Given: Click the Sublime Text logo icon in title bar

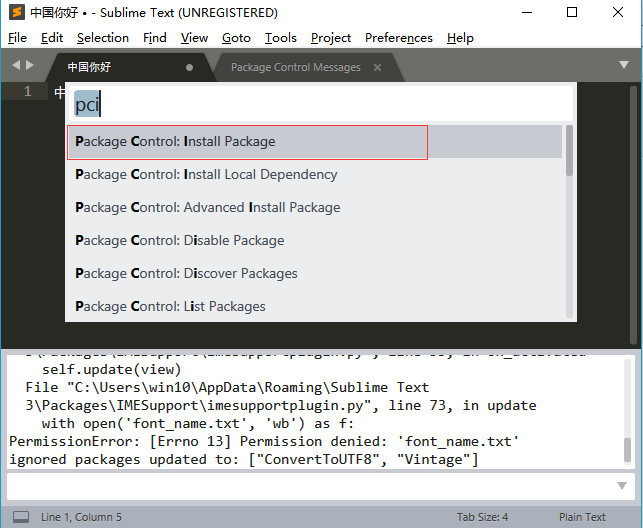Looking at the screenshot, I should pyautogui.click(x=17, y=12).
